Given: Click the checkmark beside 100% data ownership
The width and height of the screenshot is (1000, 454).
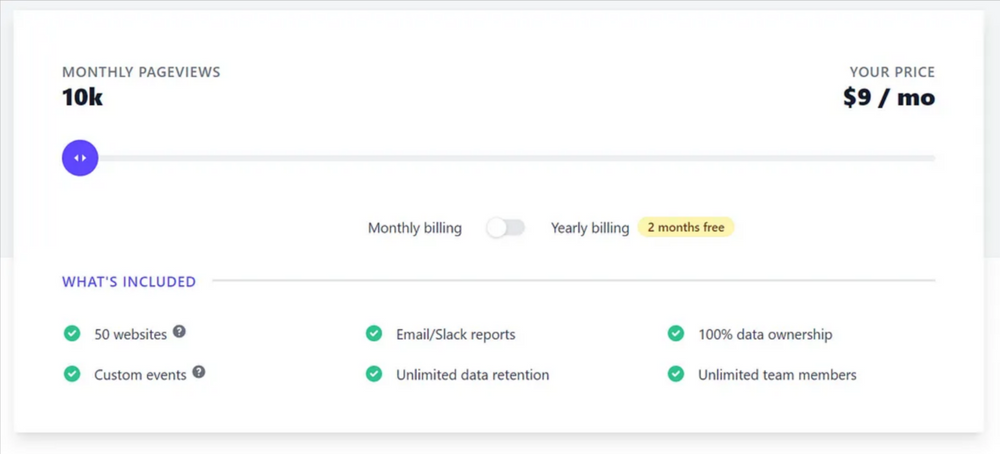Looking at the screenshot, I should 675,333.
